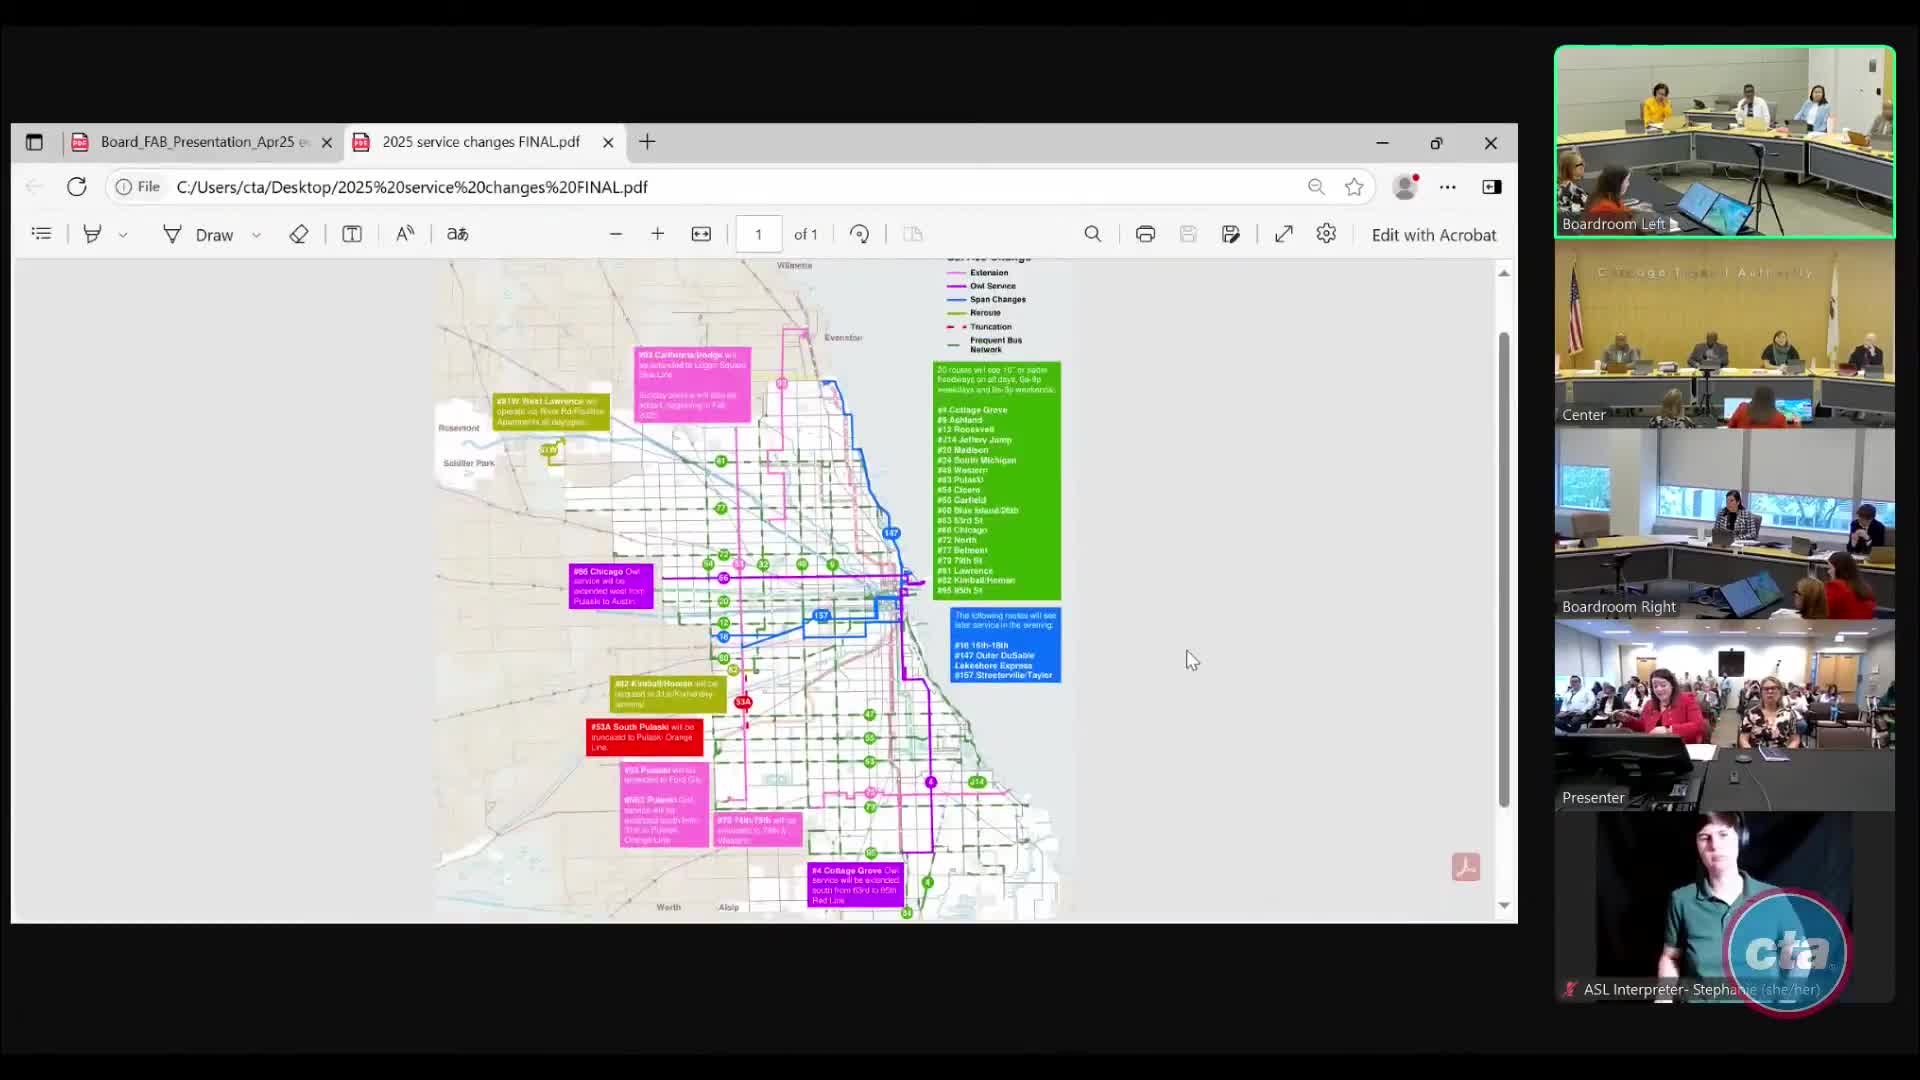Open Settings and more menu
Viewport: 1920px width, 1080px height.
point(1448,187)
